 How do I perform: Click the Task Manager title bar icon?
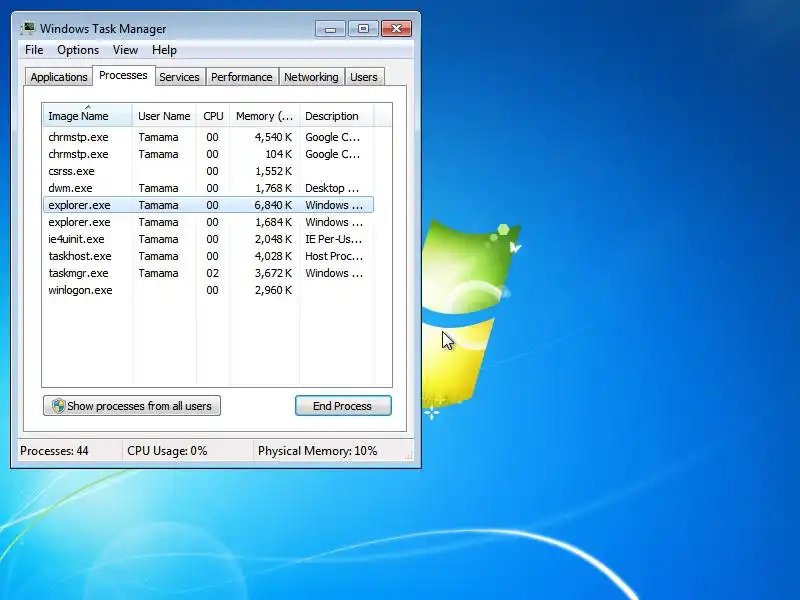(x=28, y=29)
